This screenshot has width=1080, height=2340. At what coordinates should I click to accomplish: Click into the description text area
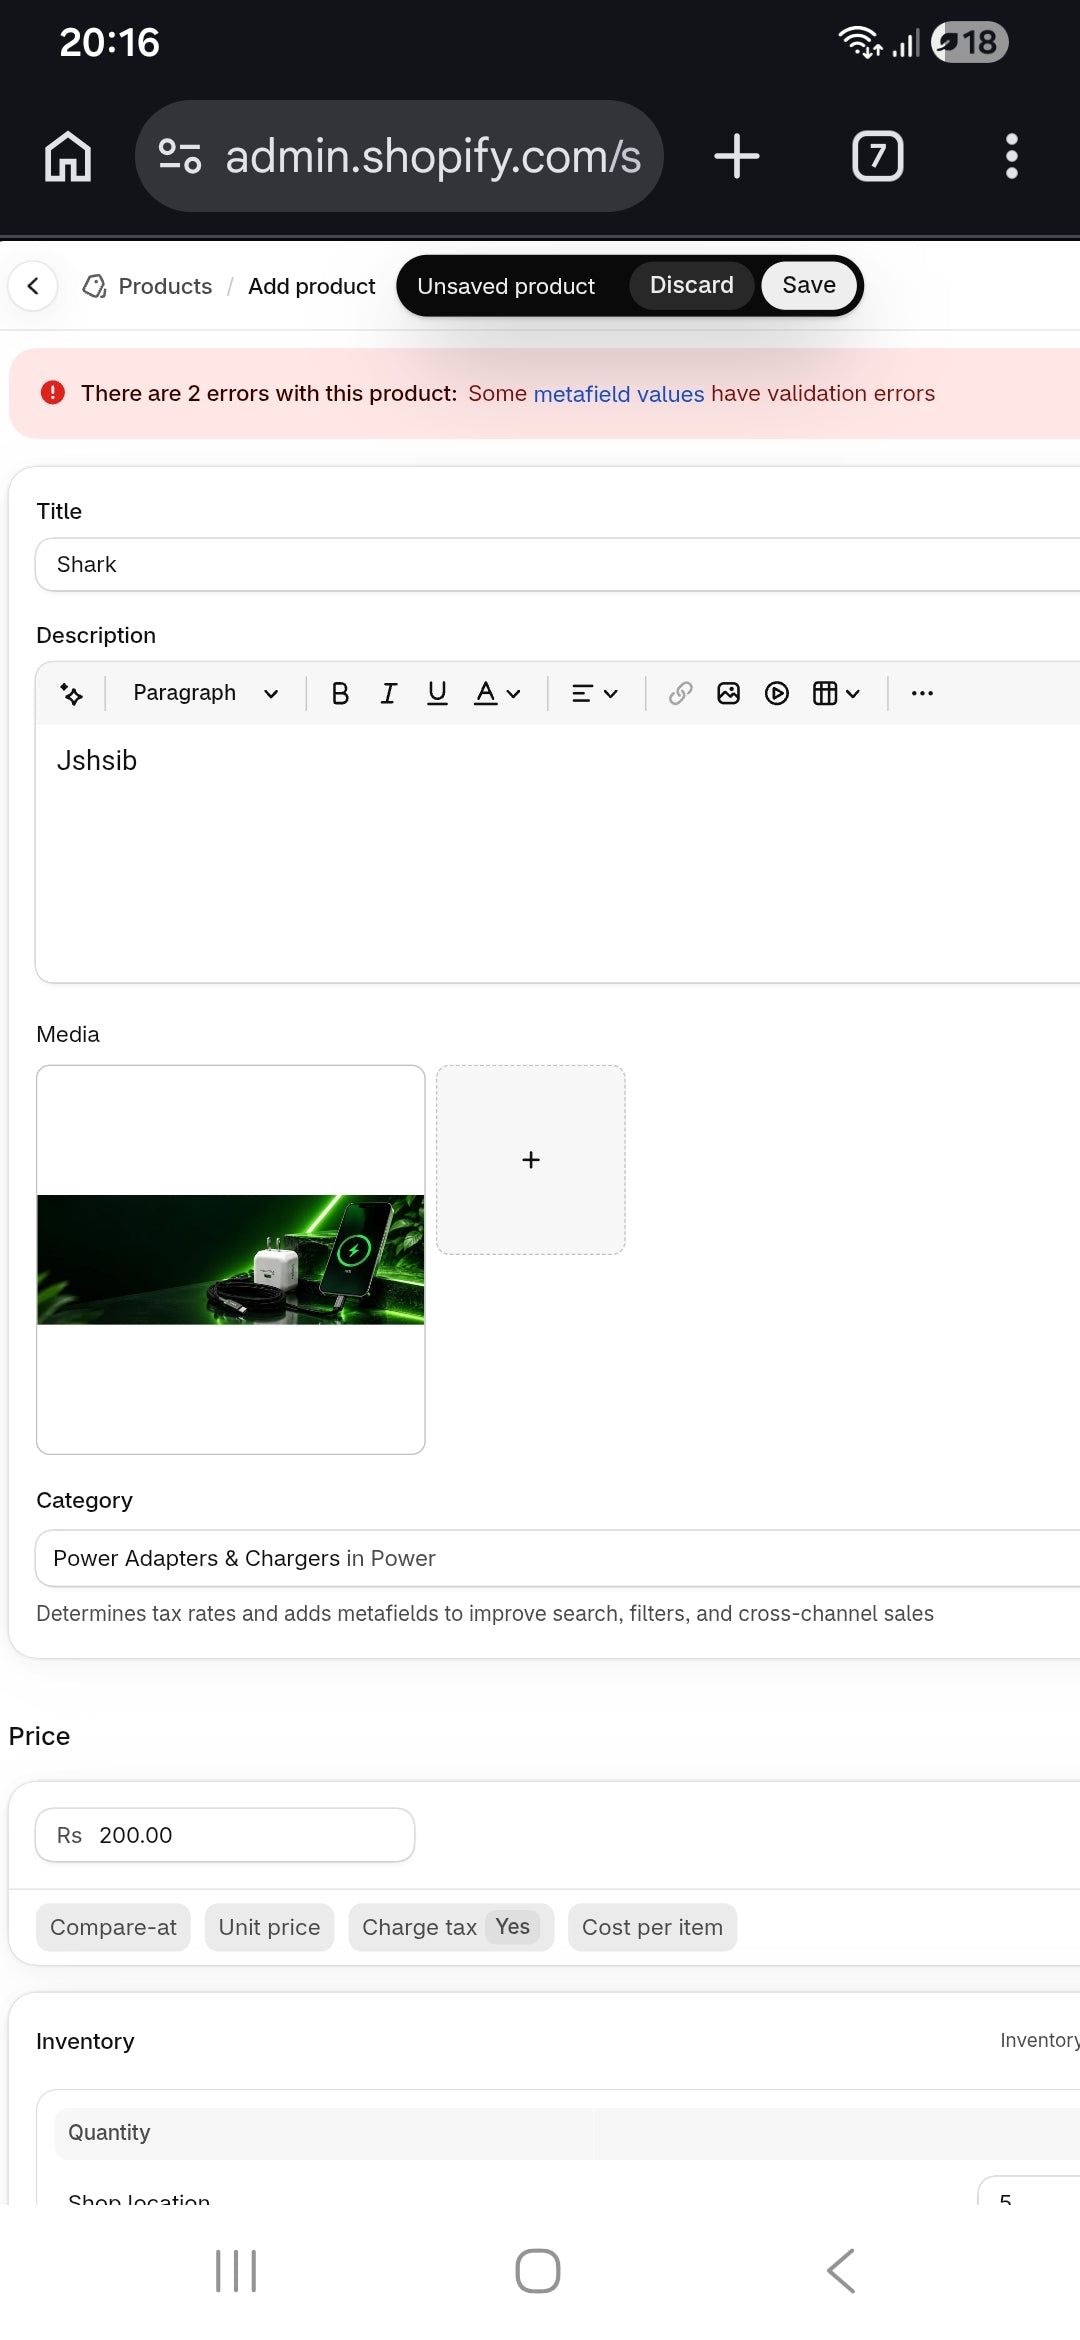coord(557,853)
